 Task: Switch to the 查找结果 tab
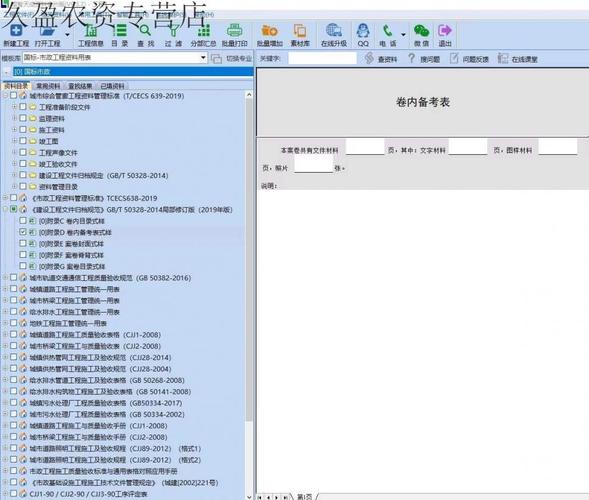coord(80,86)
